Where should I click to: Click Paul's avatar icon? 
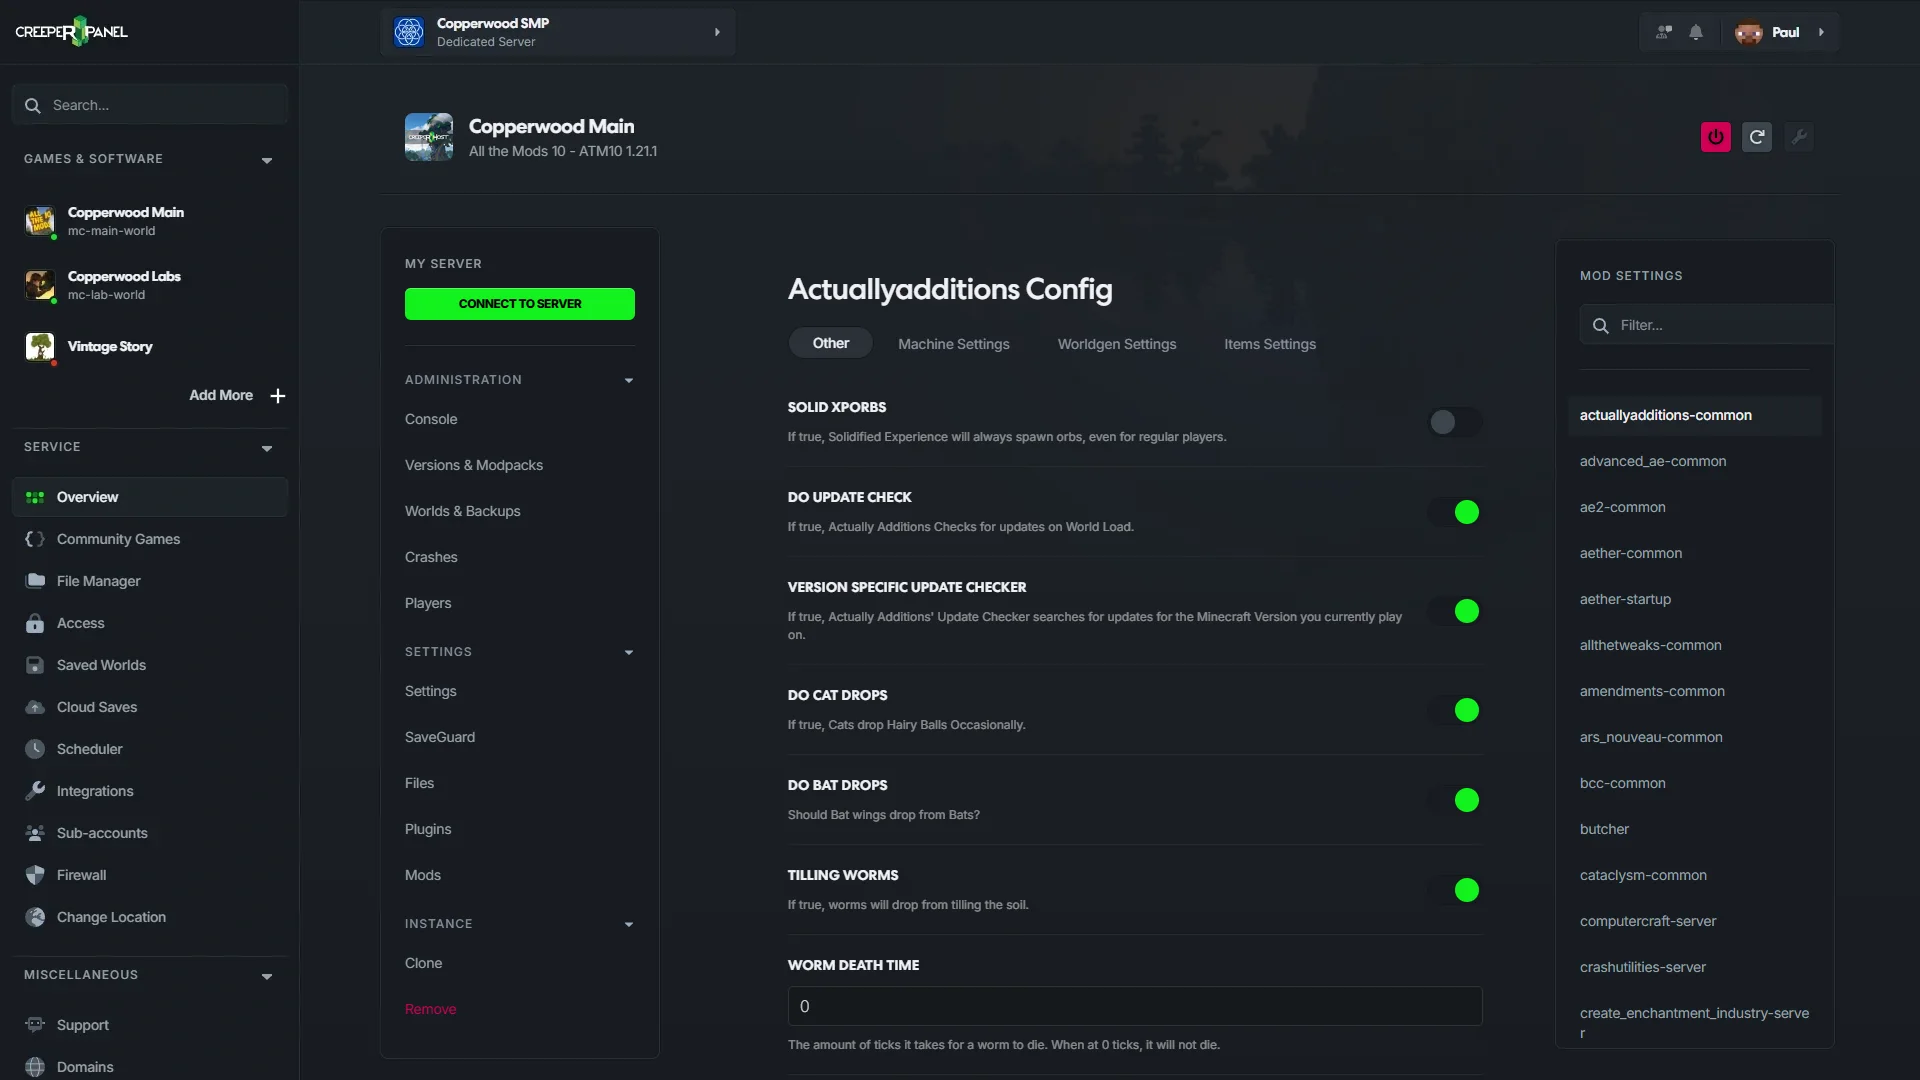point(1748,32)
